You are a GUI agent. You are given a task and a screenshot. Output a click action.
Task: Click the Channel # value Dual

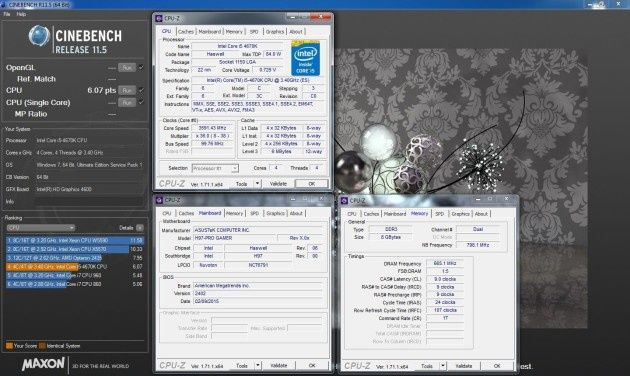478,229
